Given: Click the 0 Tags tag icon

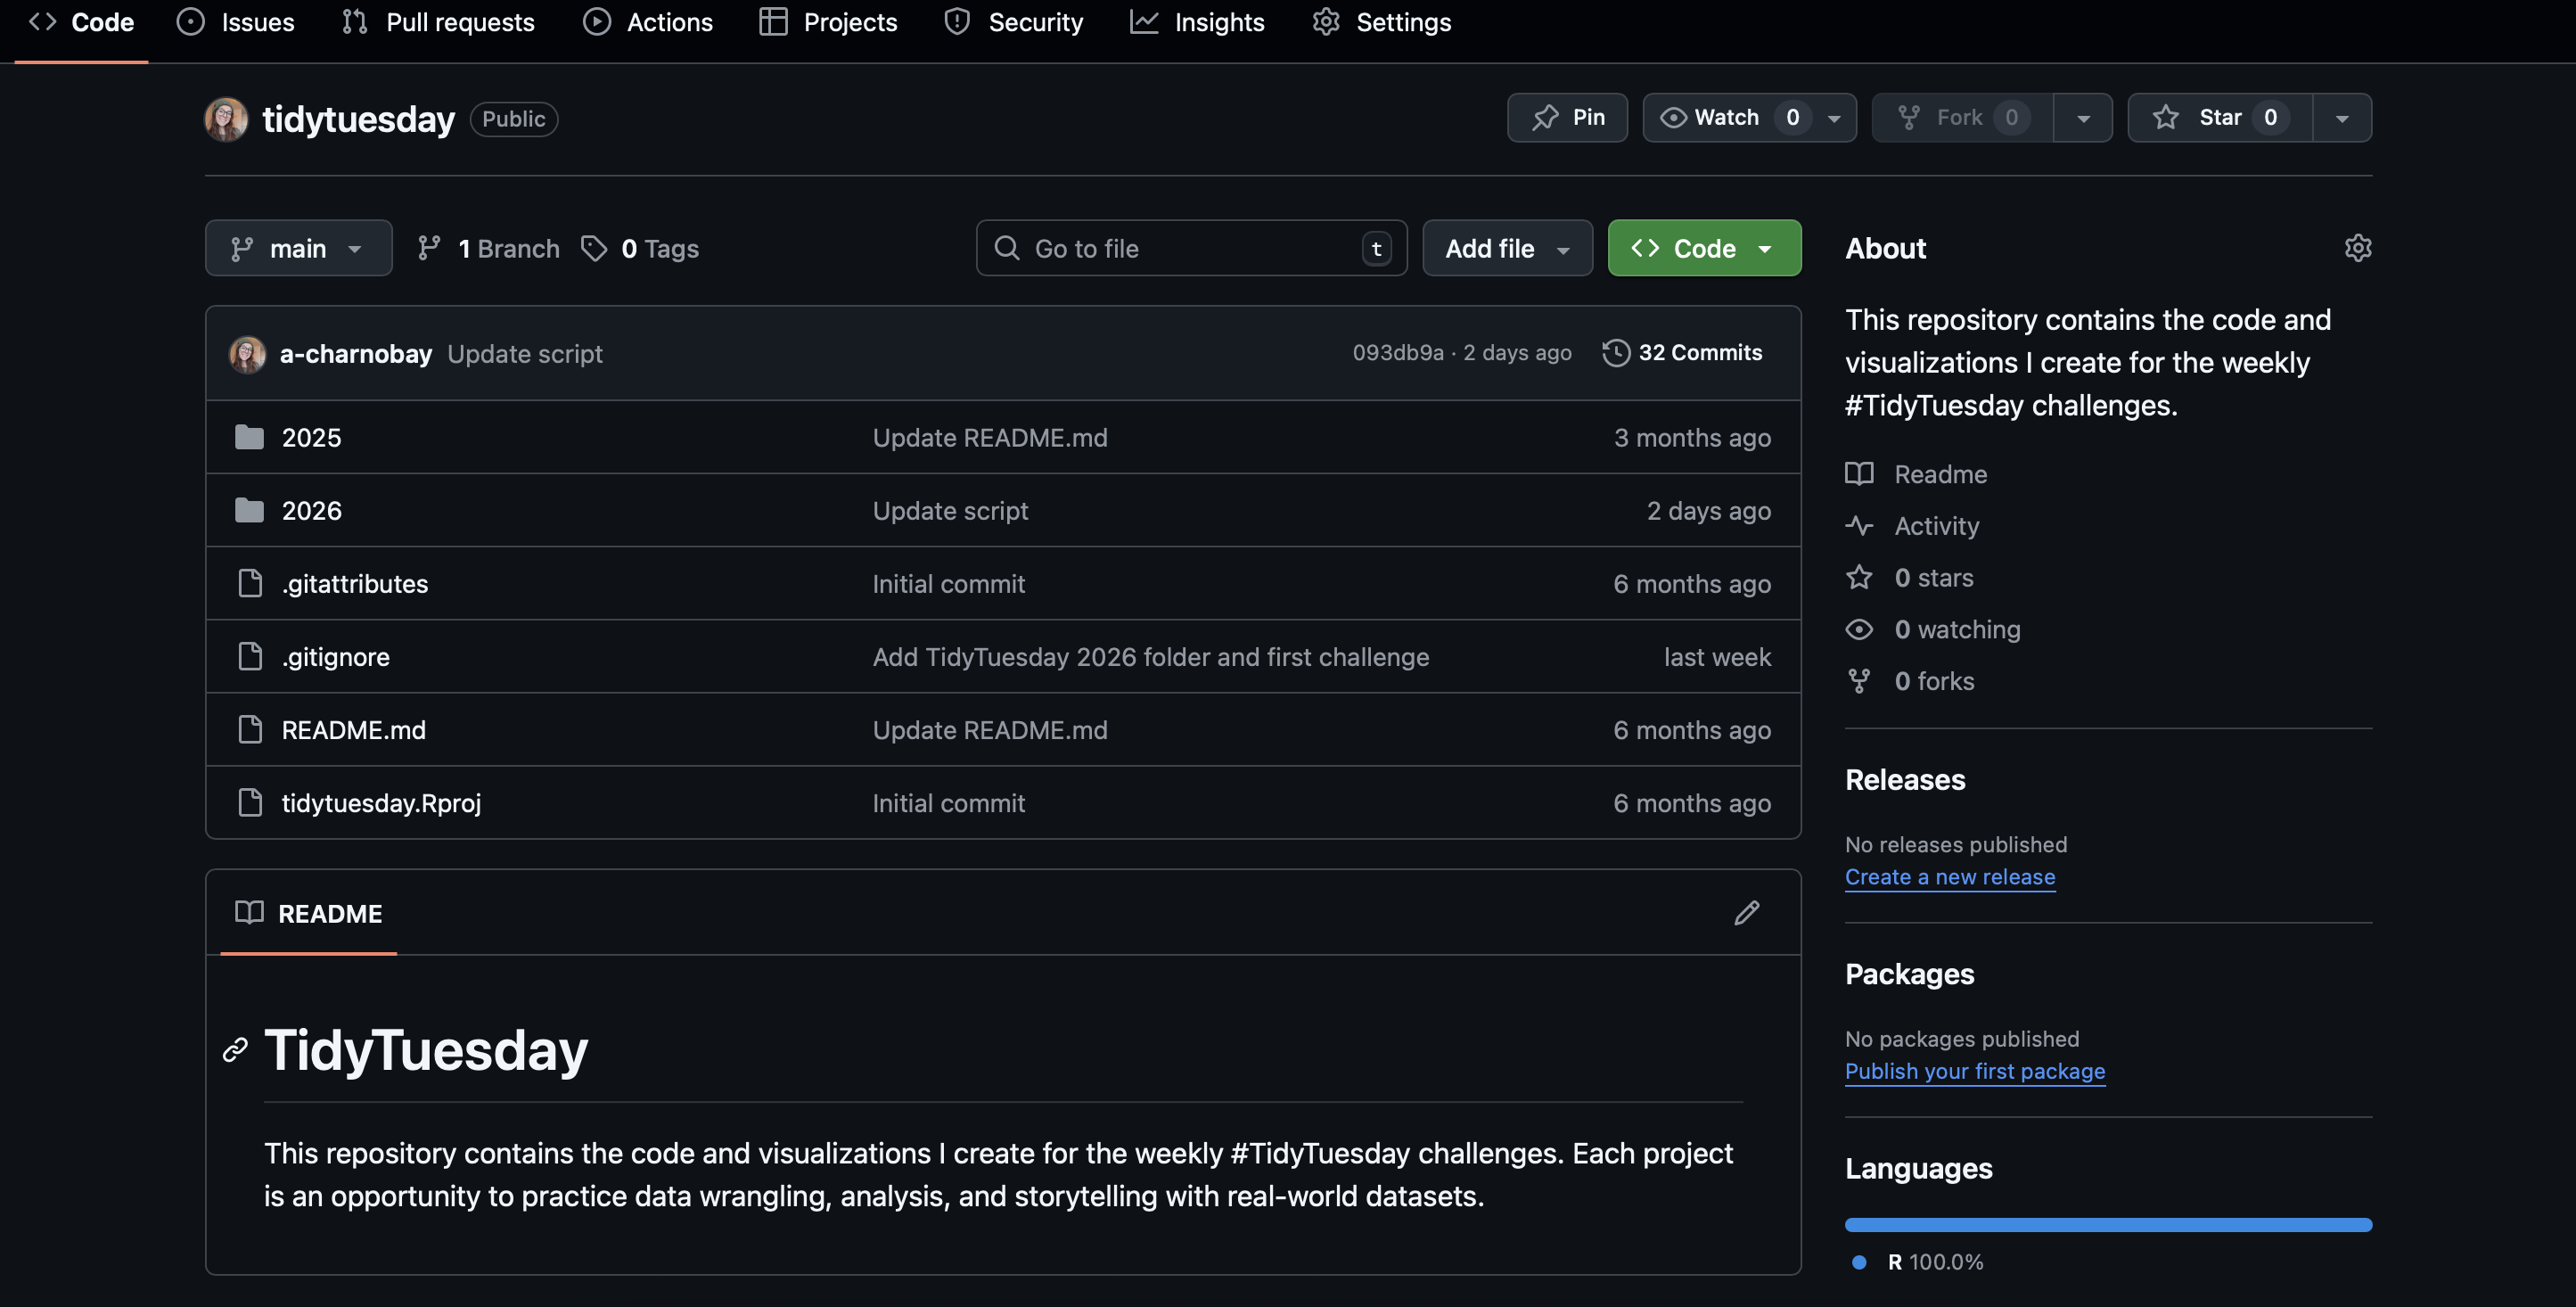Looking at the screenshot, I should [594, 248].
